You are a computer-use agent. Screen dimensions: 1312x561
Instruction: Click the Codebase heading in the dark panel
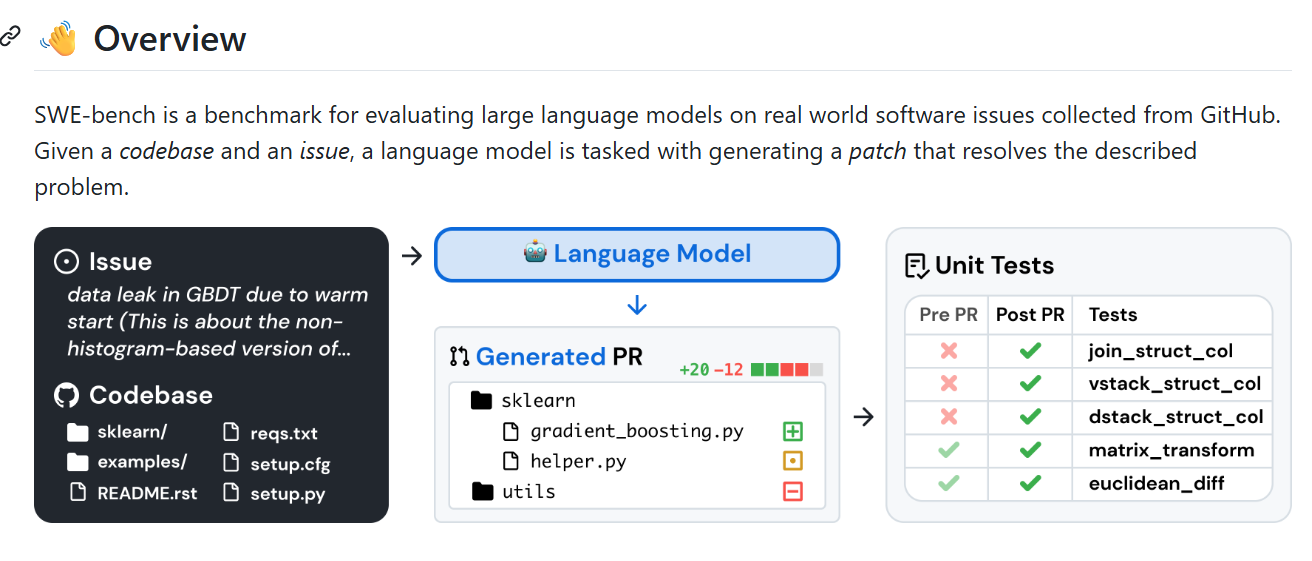tap(151, 395)
